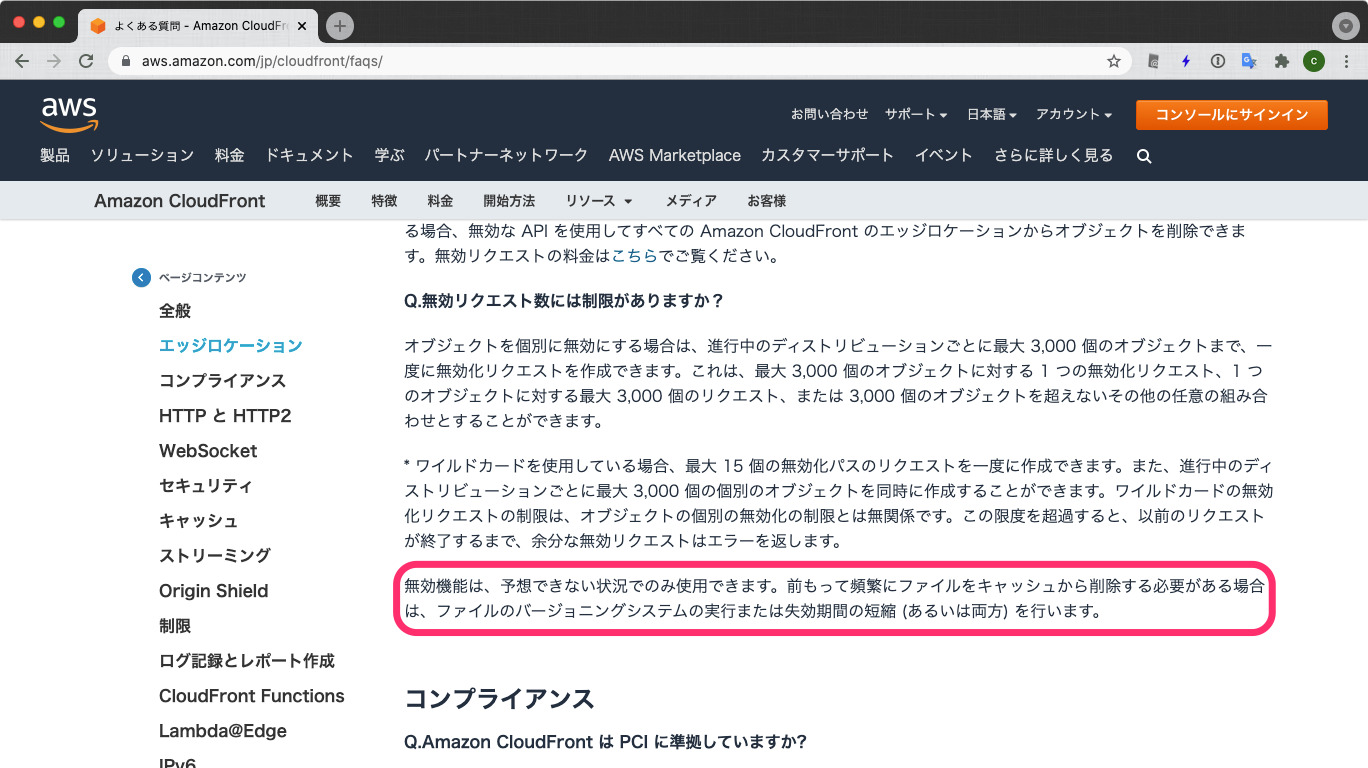Collapse page contents with blue chevron icon
The width and height of the screenshot is (1368, 768).
pos(141,277)
